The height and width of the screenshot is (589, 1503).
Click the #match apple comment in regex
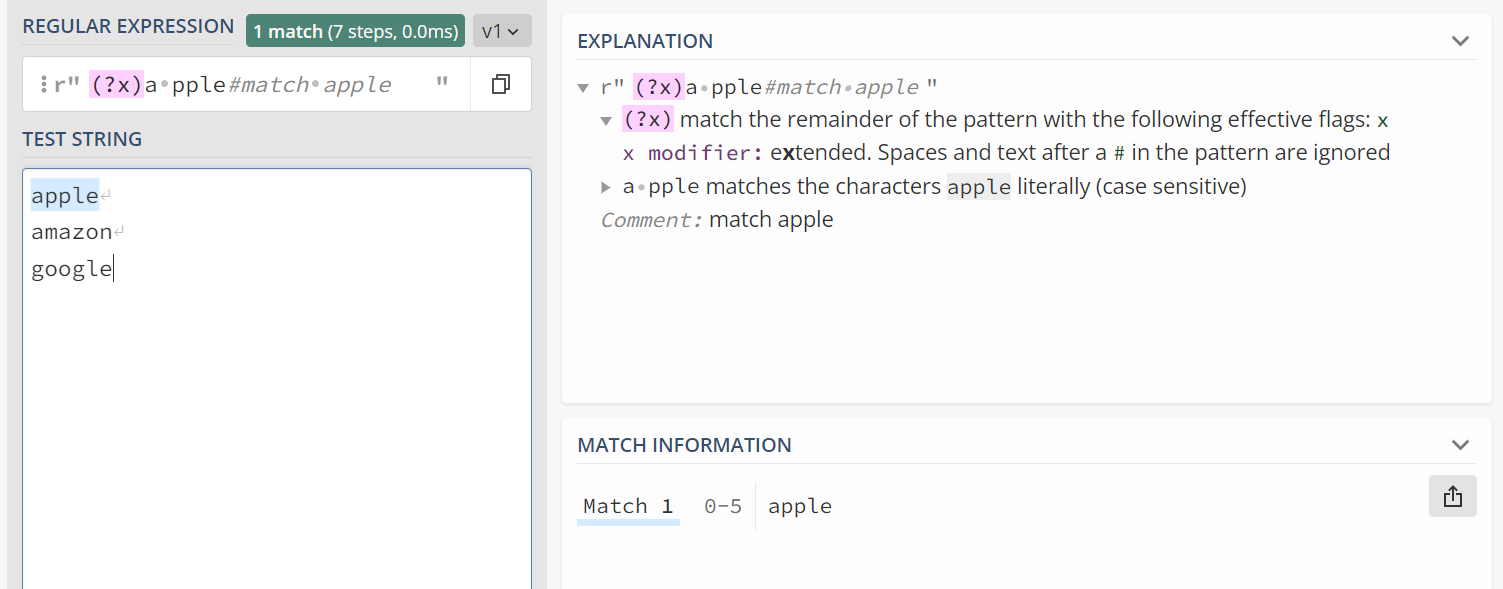[309, 85]
